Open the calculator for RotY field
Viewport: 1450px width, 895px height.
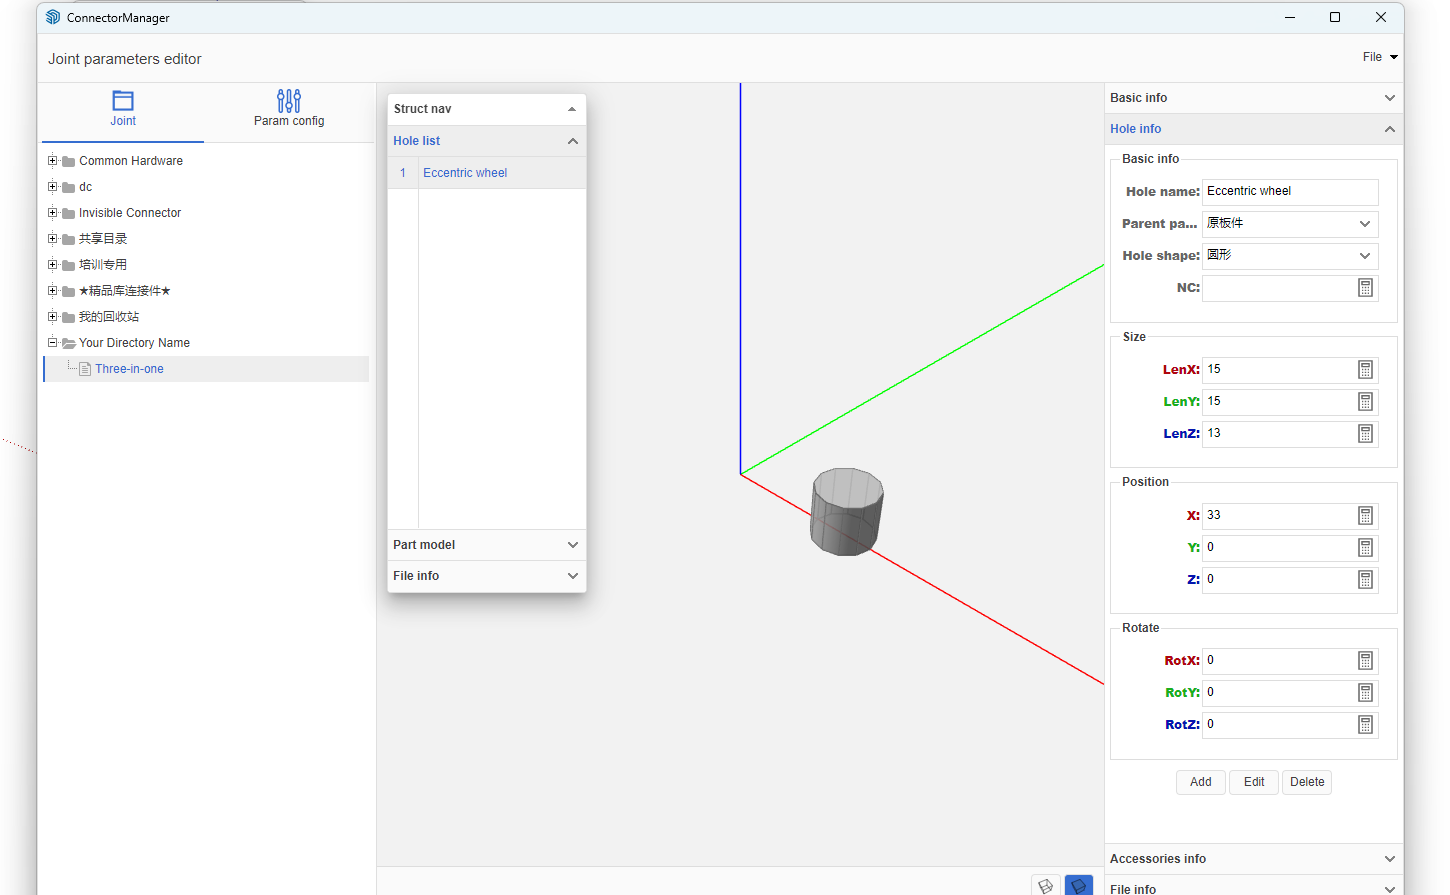(x=1365, y=693)
